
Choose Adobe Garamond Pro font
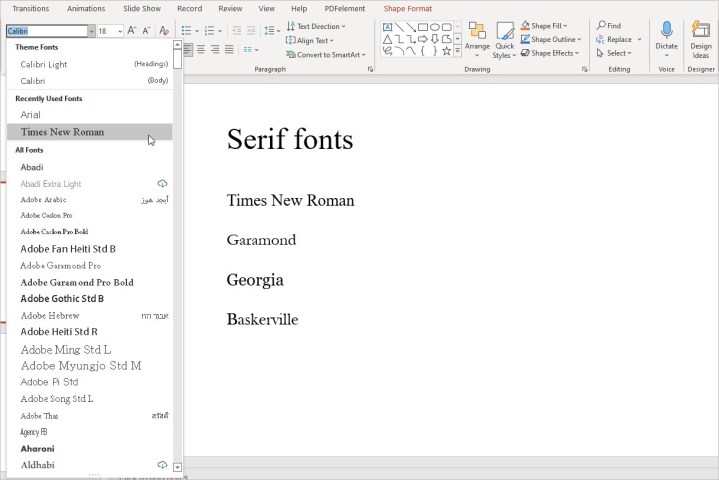(x=61, y=266)
